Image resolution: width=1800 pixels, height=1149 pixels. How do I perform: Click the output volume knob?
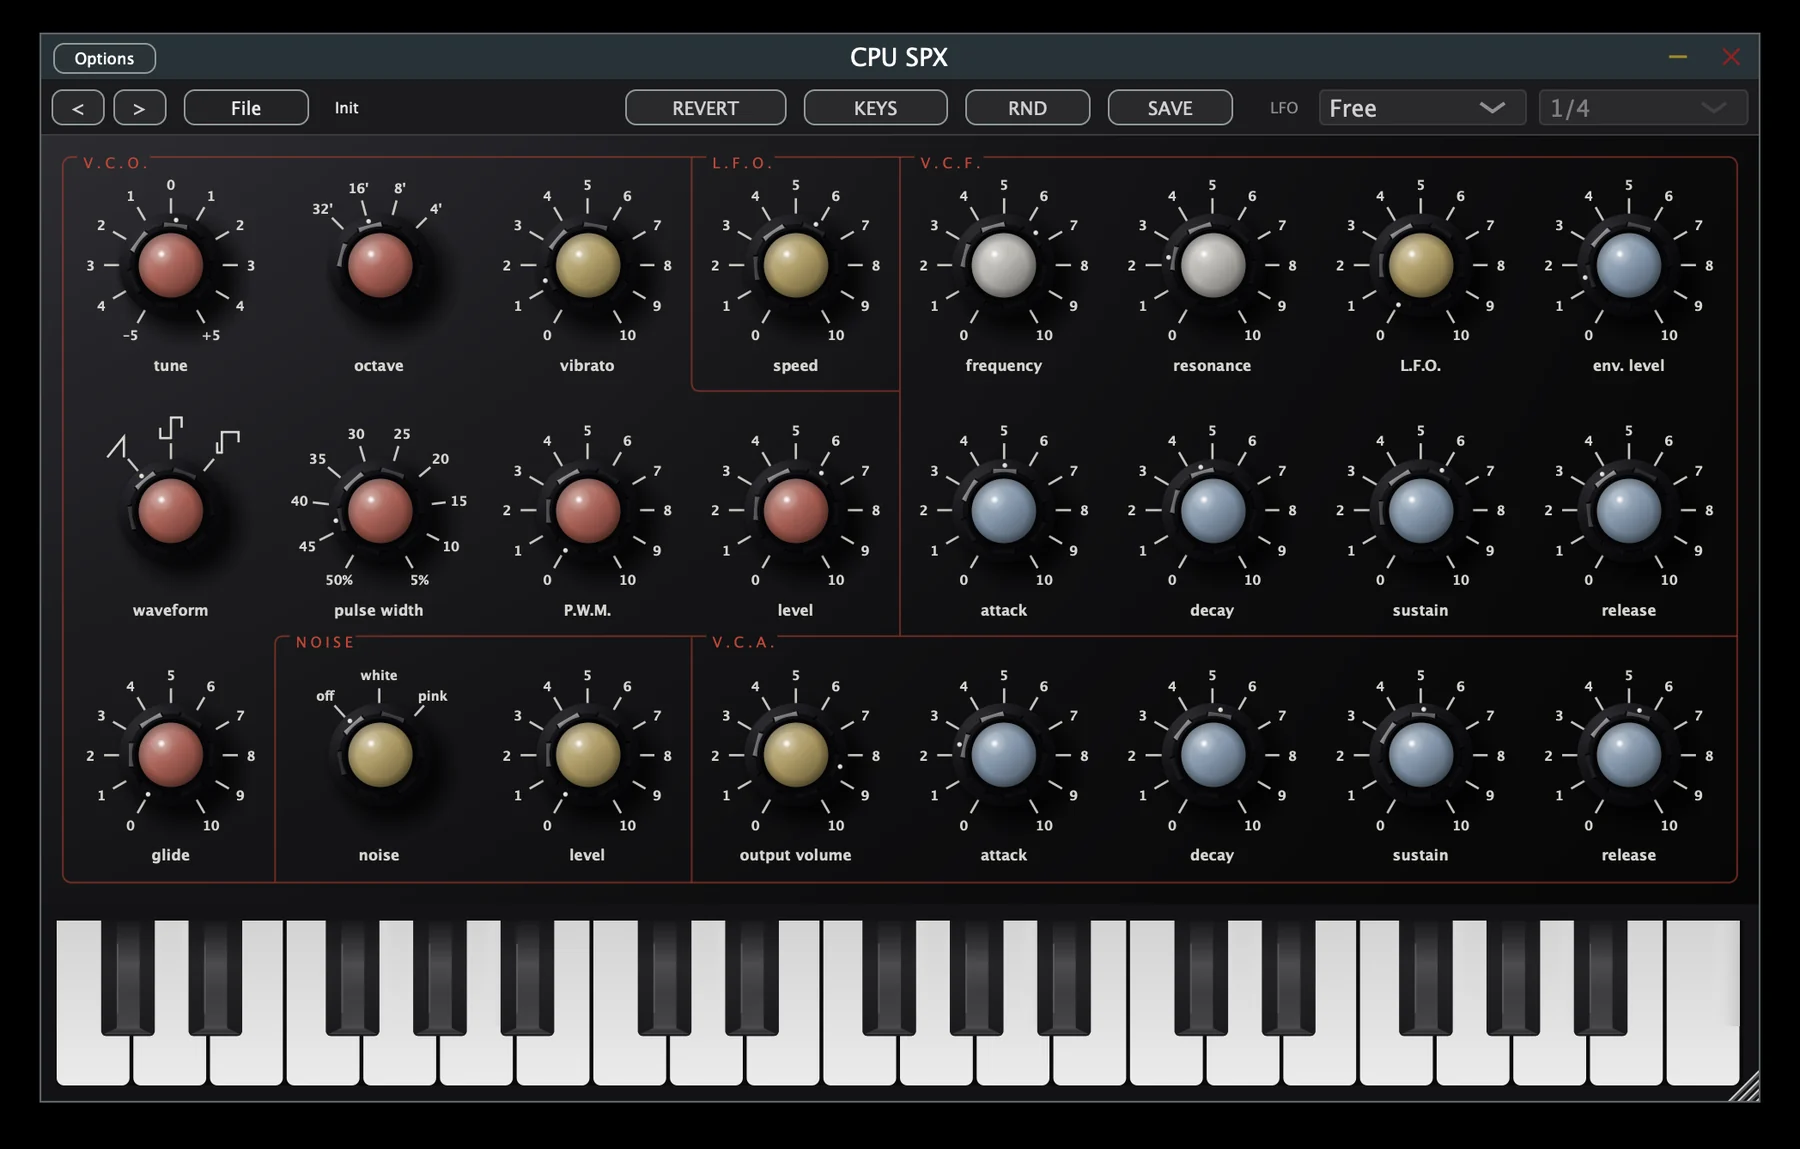796,755
